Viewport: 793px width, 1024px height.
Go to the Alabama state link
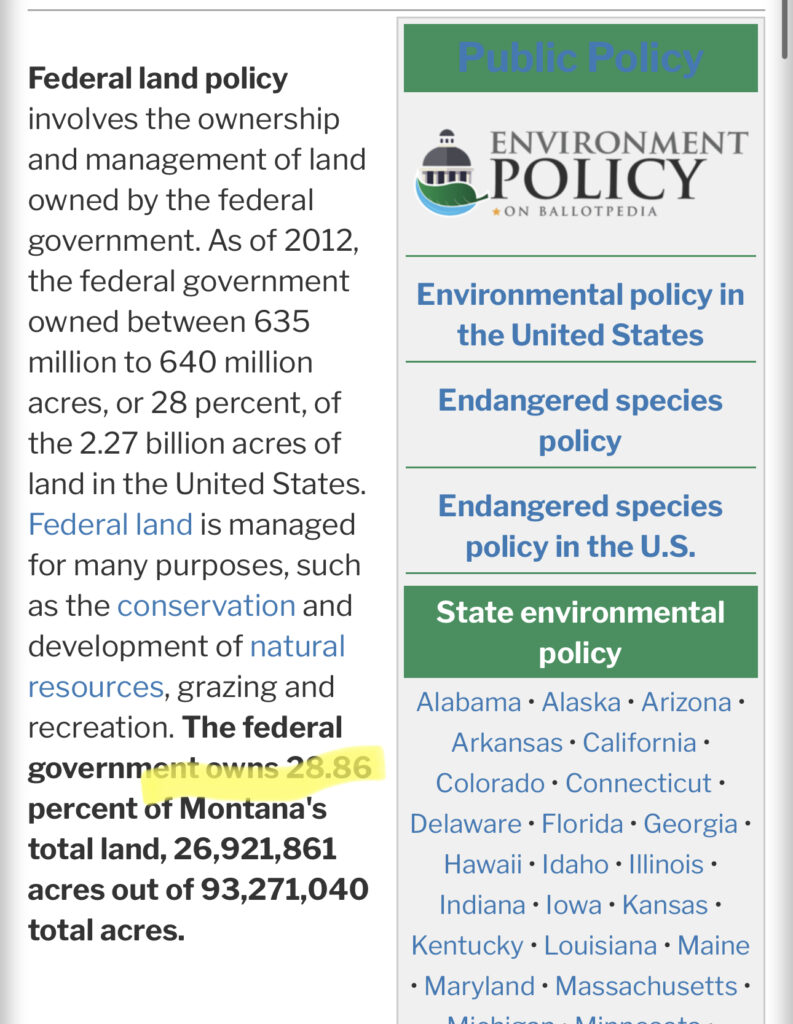coord(468,702)
